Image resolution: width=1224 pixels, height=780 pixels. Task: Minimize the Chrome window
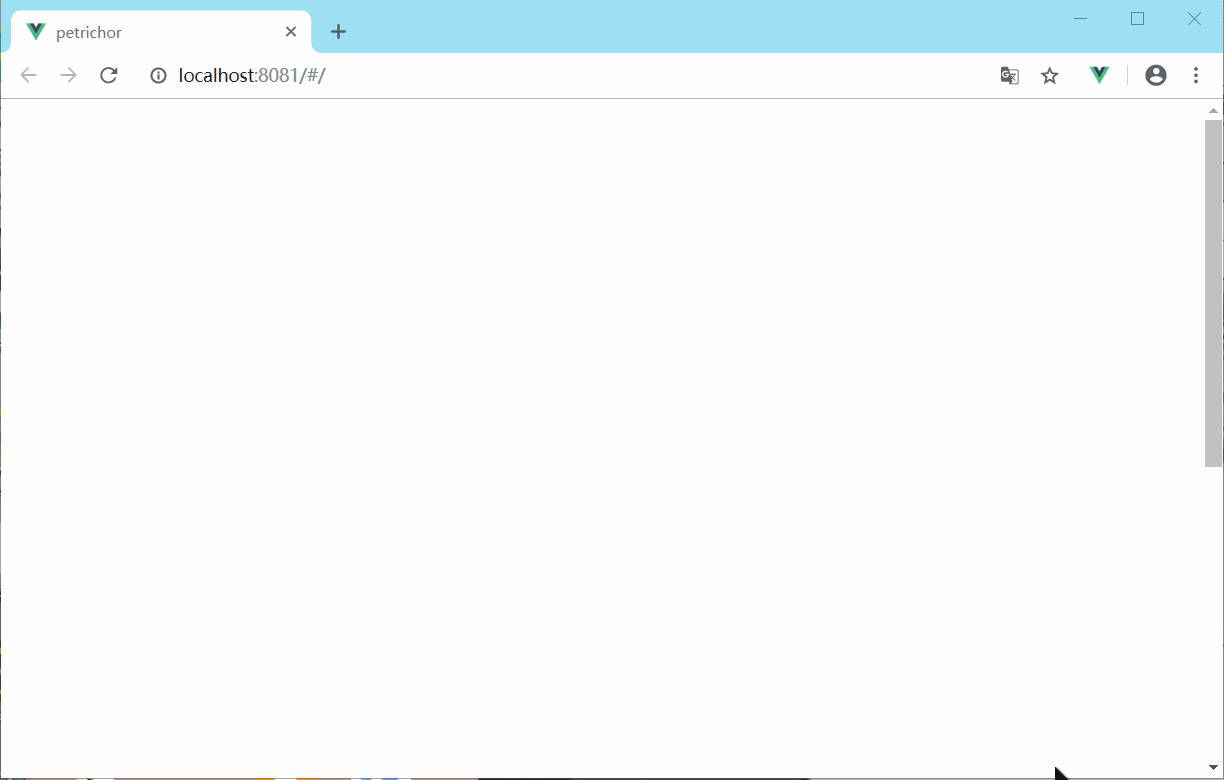tap(1080, 18)
